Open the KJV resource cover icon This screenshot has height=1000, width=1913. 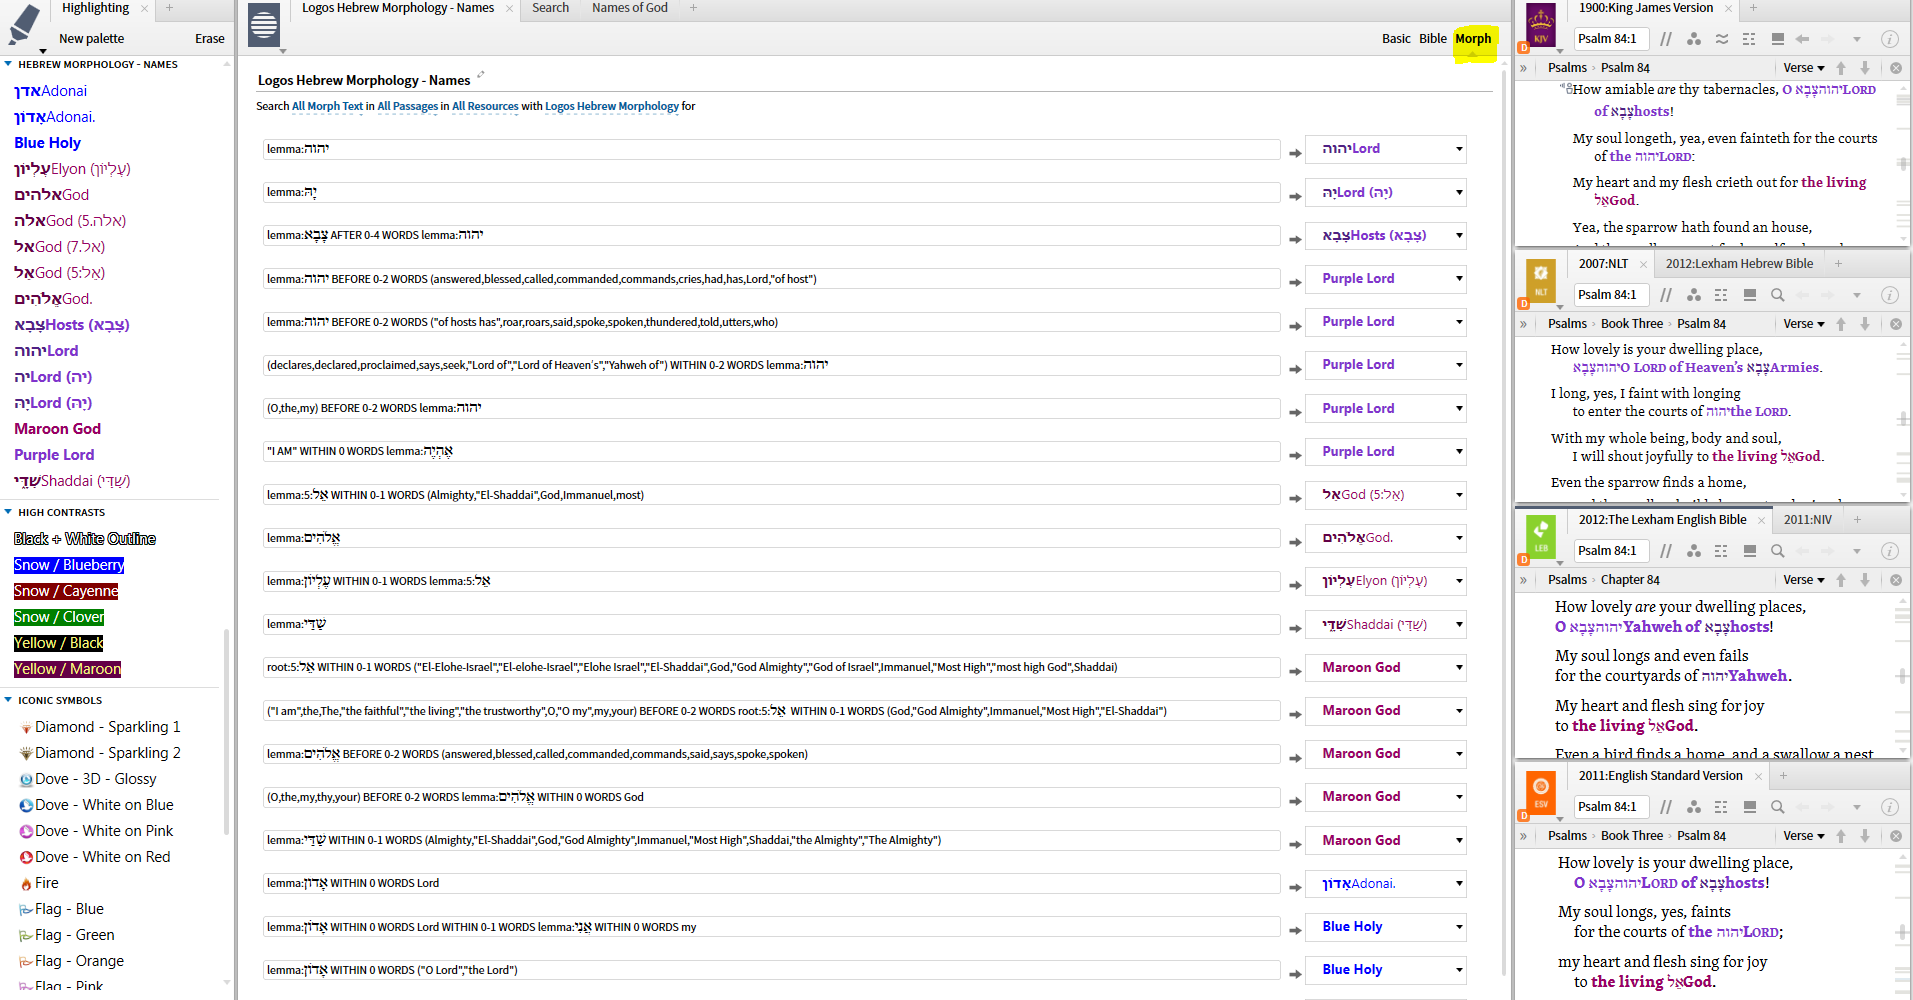(1541, 24)
